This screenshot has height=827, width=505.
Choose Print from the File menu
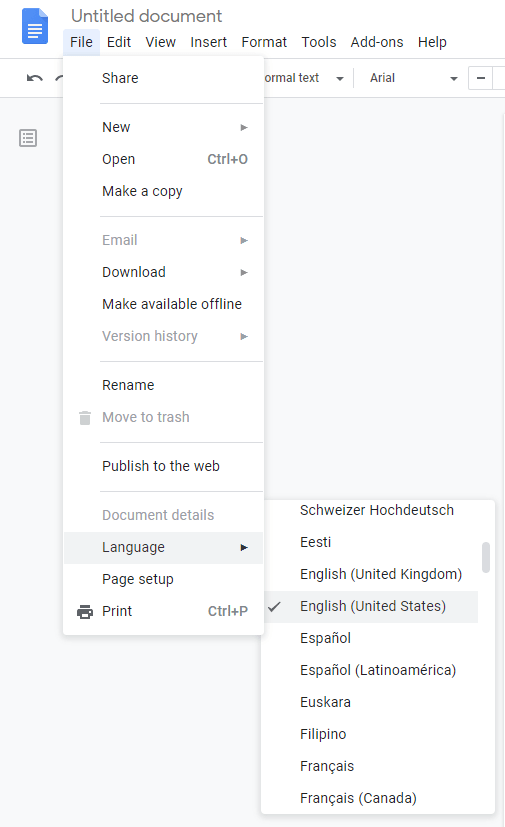163,611
